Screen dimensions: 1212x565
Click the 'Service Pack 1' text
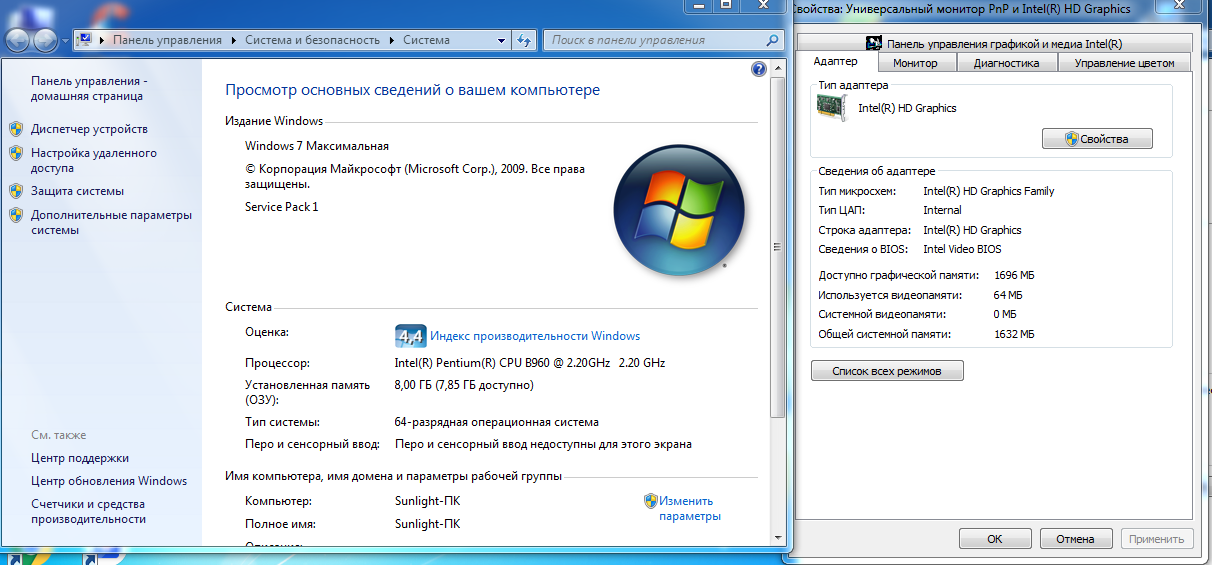(x=281, y=207)
